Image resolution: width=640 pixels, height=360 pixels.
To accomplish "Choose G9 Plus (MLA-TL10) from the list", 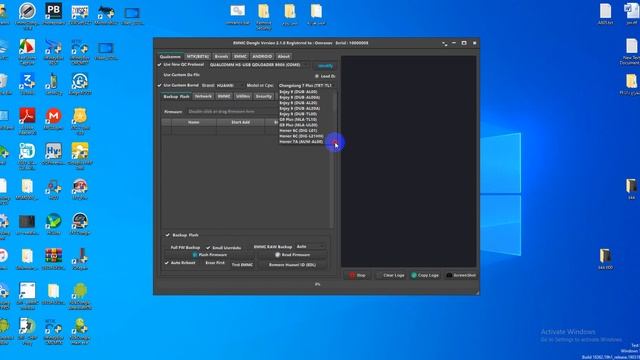I will click(x=298, y=120).
